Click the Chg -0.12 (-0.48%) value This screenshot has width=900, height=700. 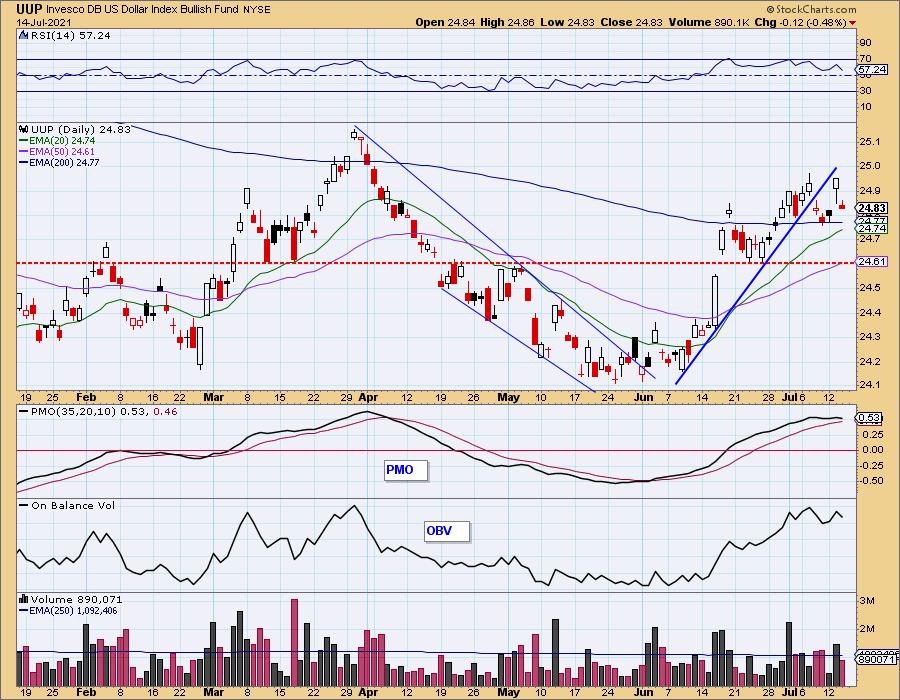(x=801, y=23)
